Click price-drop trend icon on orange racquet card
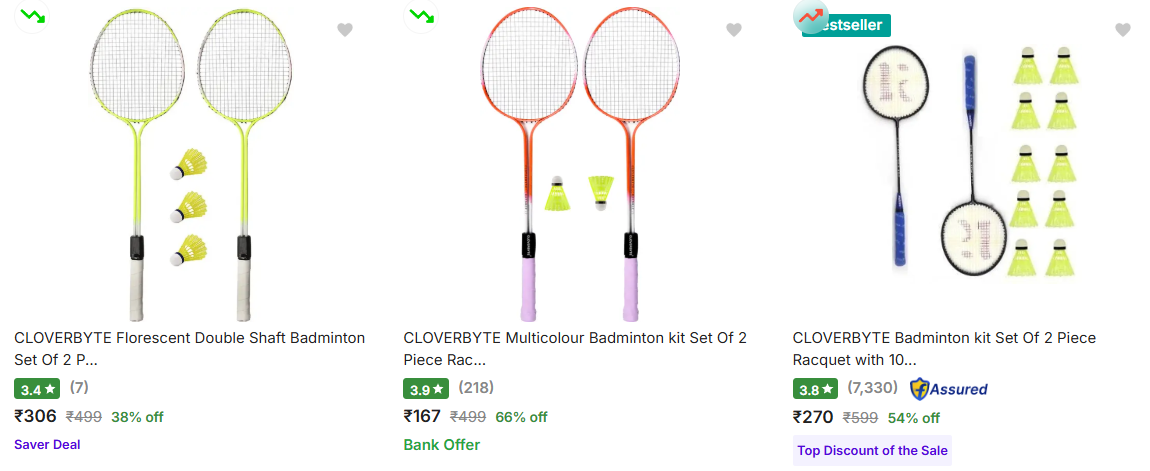Image resolution: width=1150 pixels, height=471 pixels. (x=421, y=16)
